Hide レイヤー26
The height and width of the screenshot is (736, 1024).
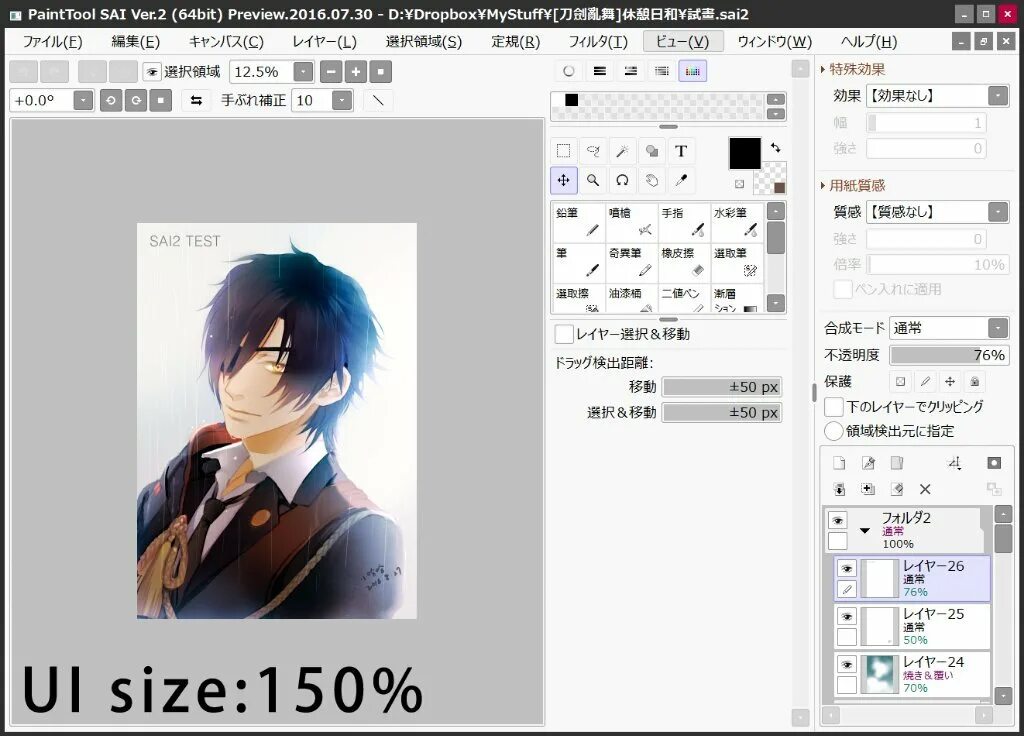click(x=847, y=568)
